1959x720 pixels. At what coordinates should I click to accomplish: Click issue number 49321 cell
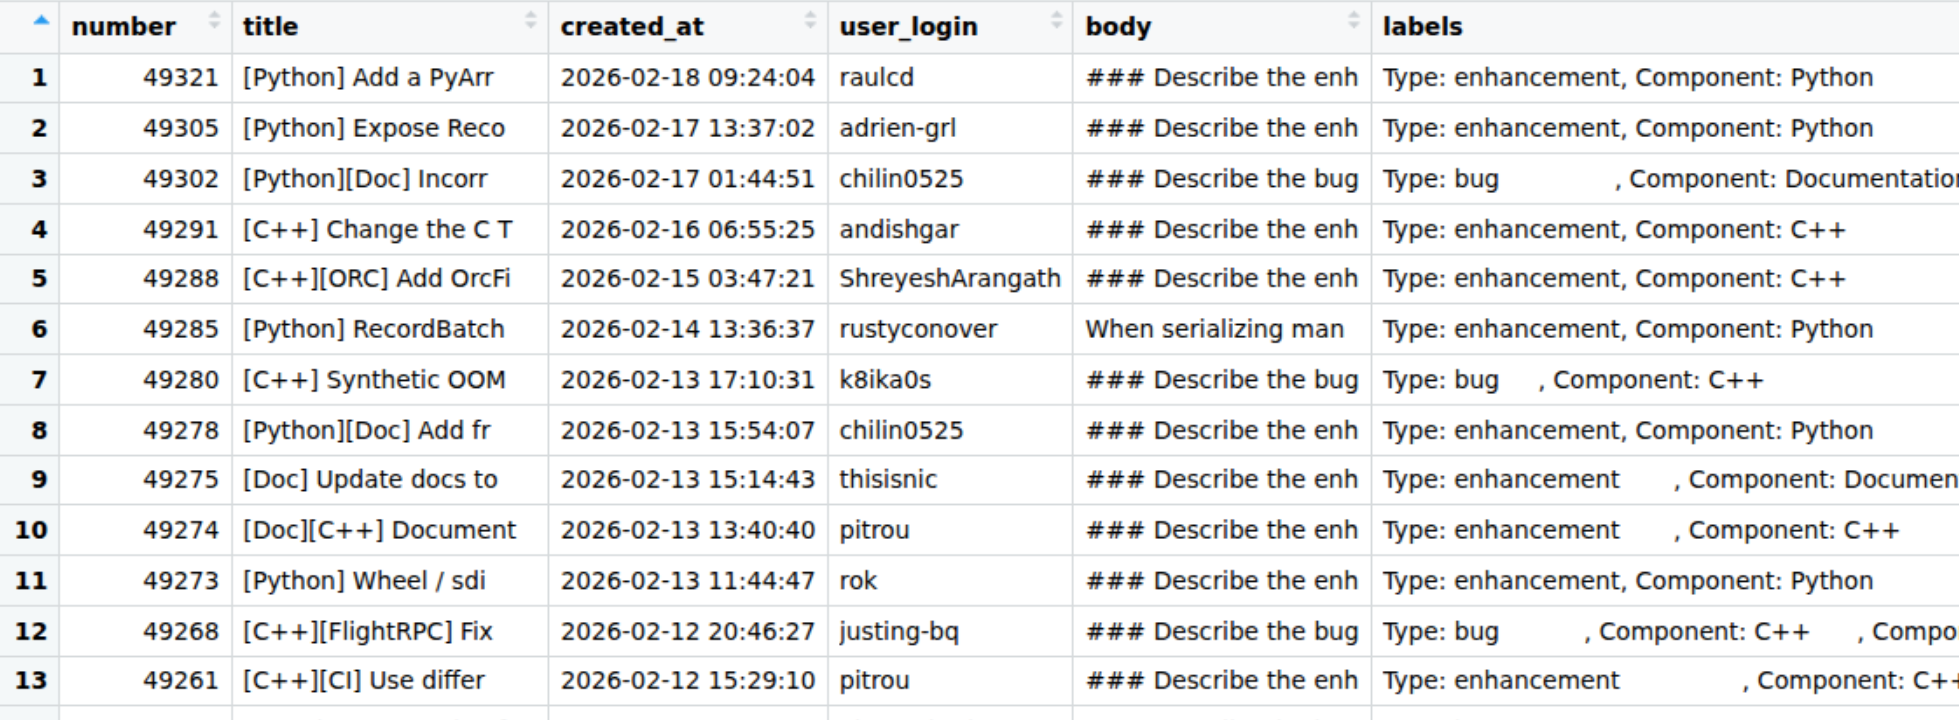(x=180, y=78)
